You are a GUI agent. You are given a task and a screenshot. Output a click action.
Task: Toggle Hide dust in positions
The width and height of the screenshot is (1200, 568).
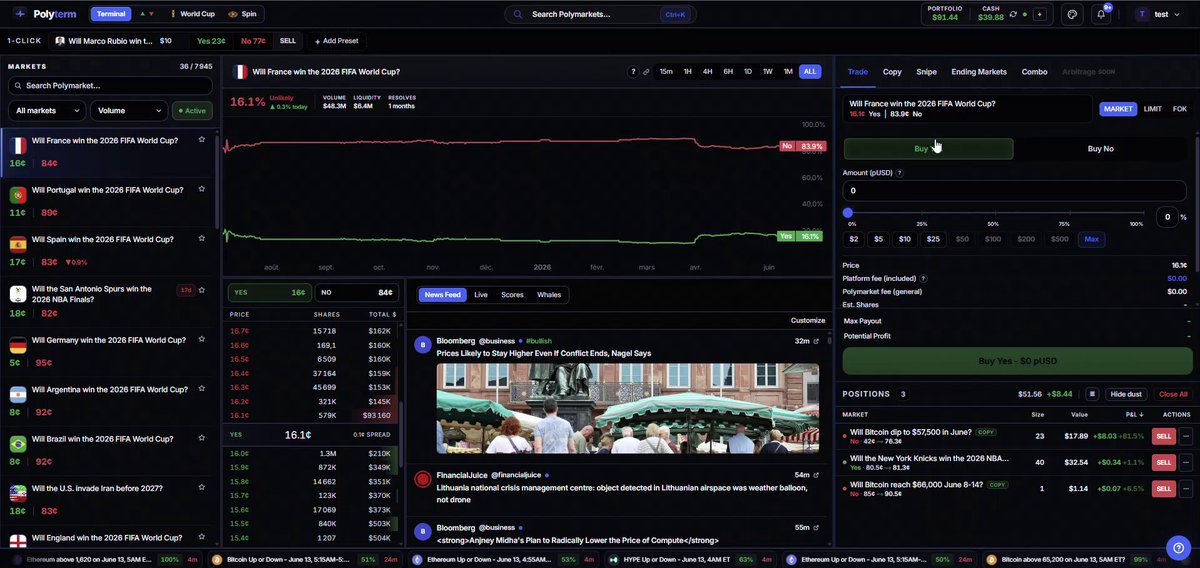(1126, 394)
